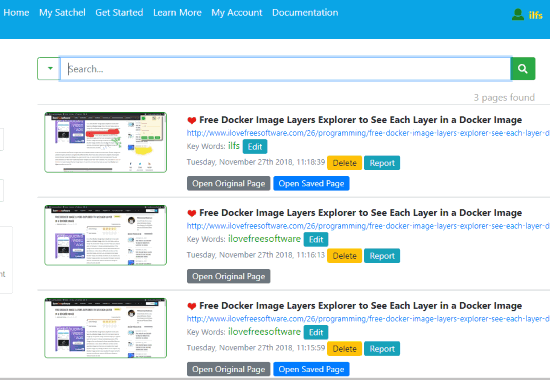This screenshot has width=550, height=380.
Task: Click ilovefreesoftware keyword in 11:16:13 entry
Action: coord(264,239)
